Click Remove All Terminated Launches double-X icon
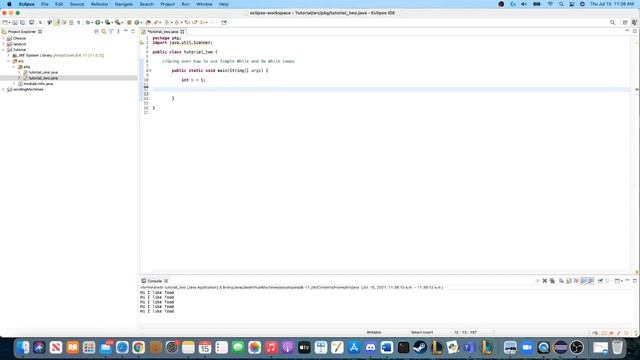The height and width of the screenshot is (360, 640). [x=552, y=281]
